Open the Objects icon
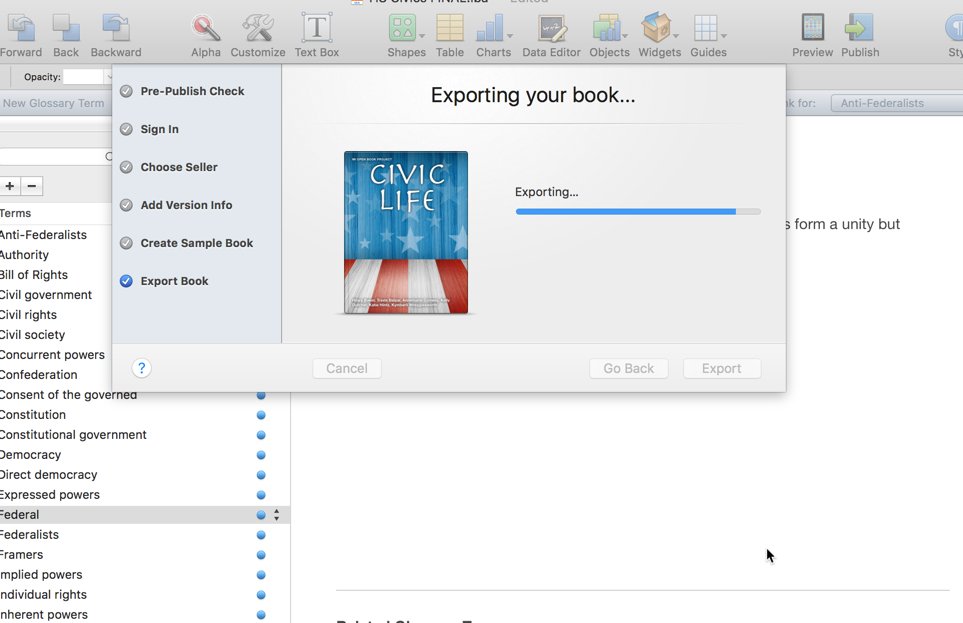The width and height of the screenshot is (963, 623). pos(606,28)
